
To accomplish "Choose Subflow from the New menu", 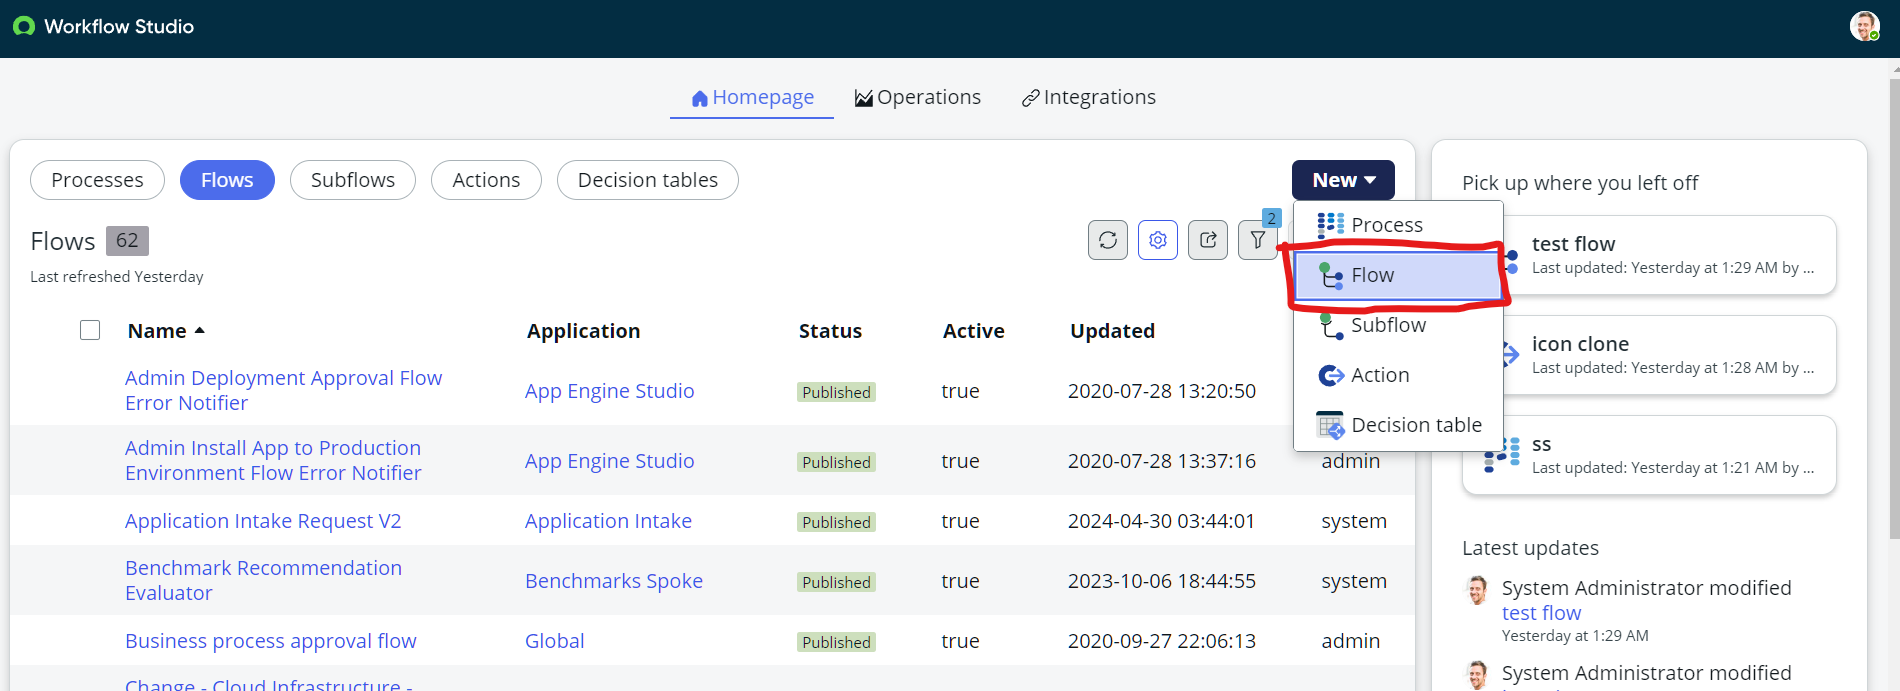I will click(1398, 325).
